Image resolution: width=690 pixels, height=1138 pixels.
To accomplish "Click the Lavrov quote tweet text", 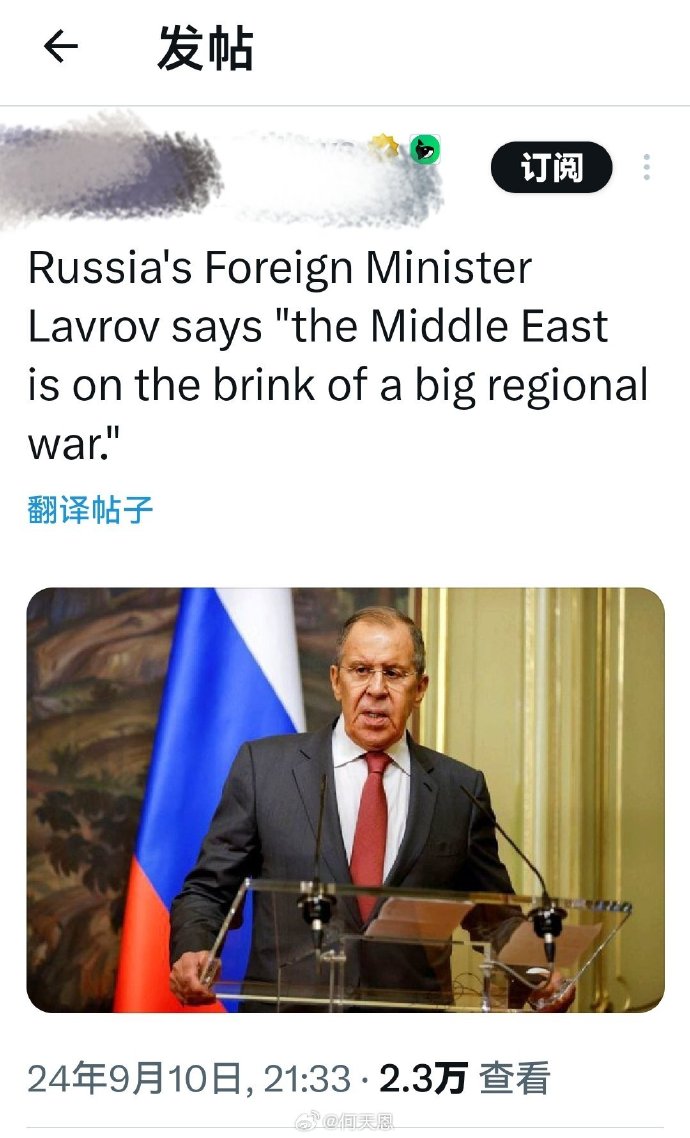I will (x=337, y=356).
